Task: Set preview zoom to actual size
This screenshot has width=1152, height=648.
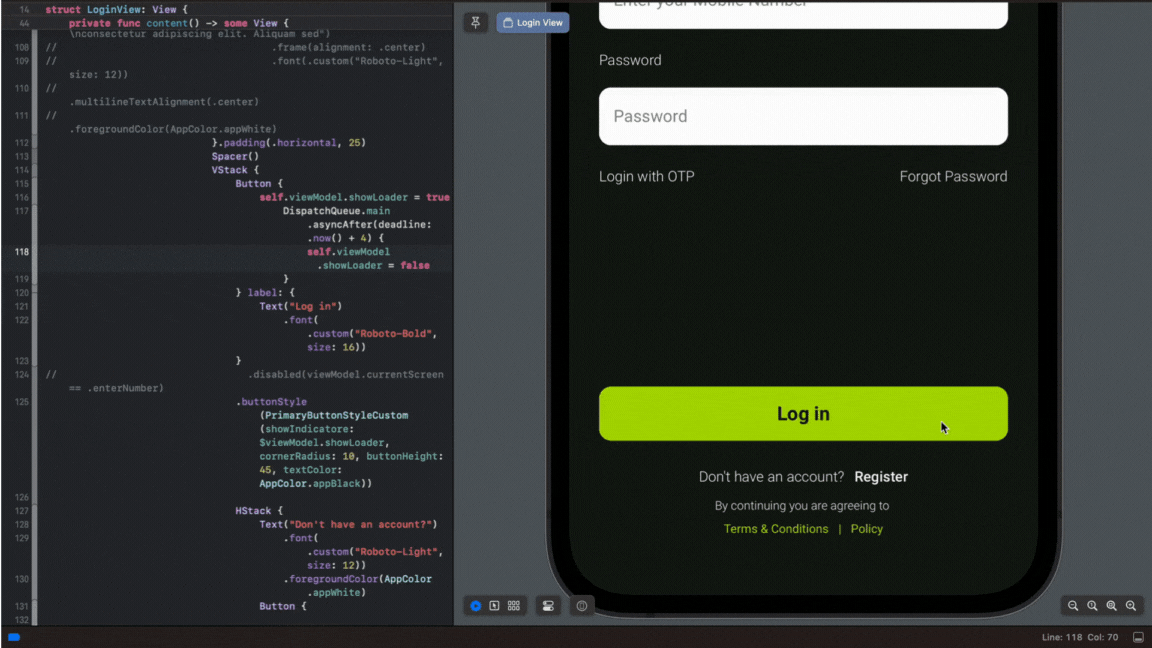Action: pos(1092,606)
